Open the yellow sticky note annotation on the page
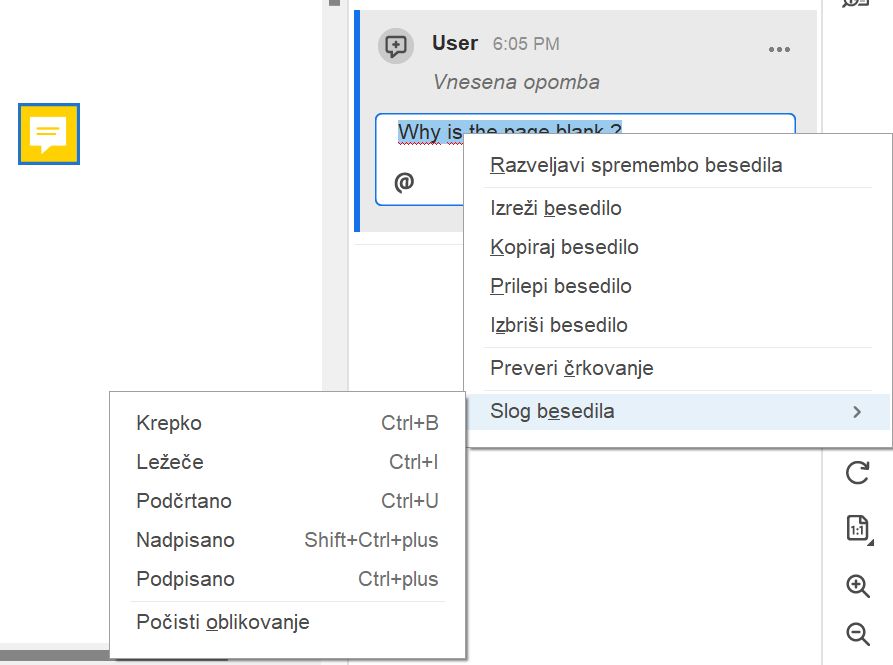 (47, 134)
